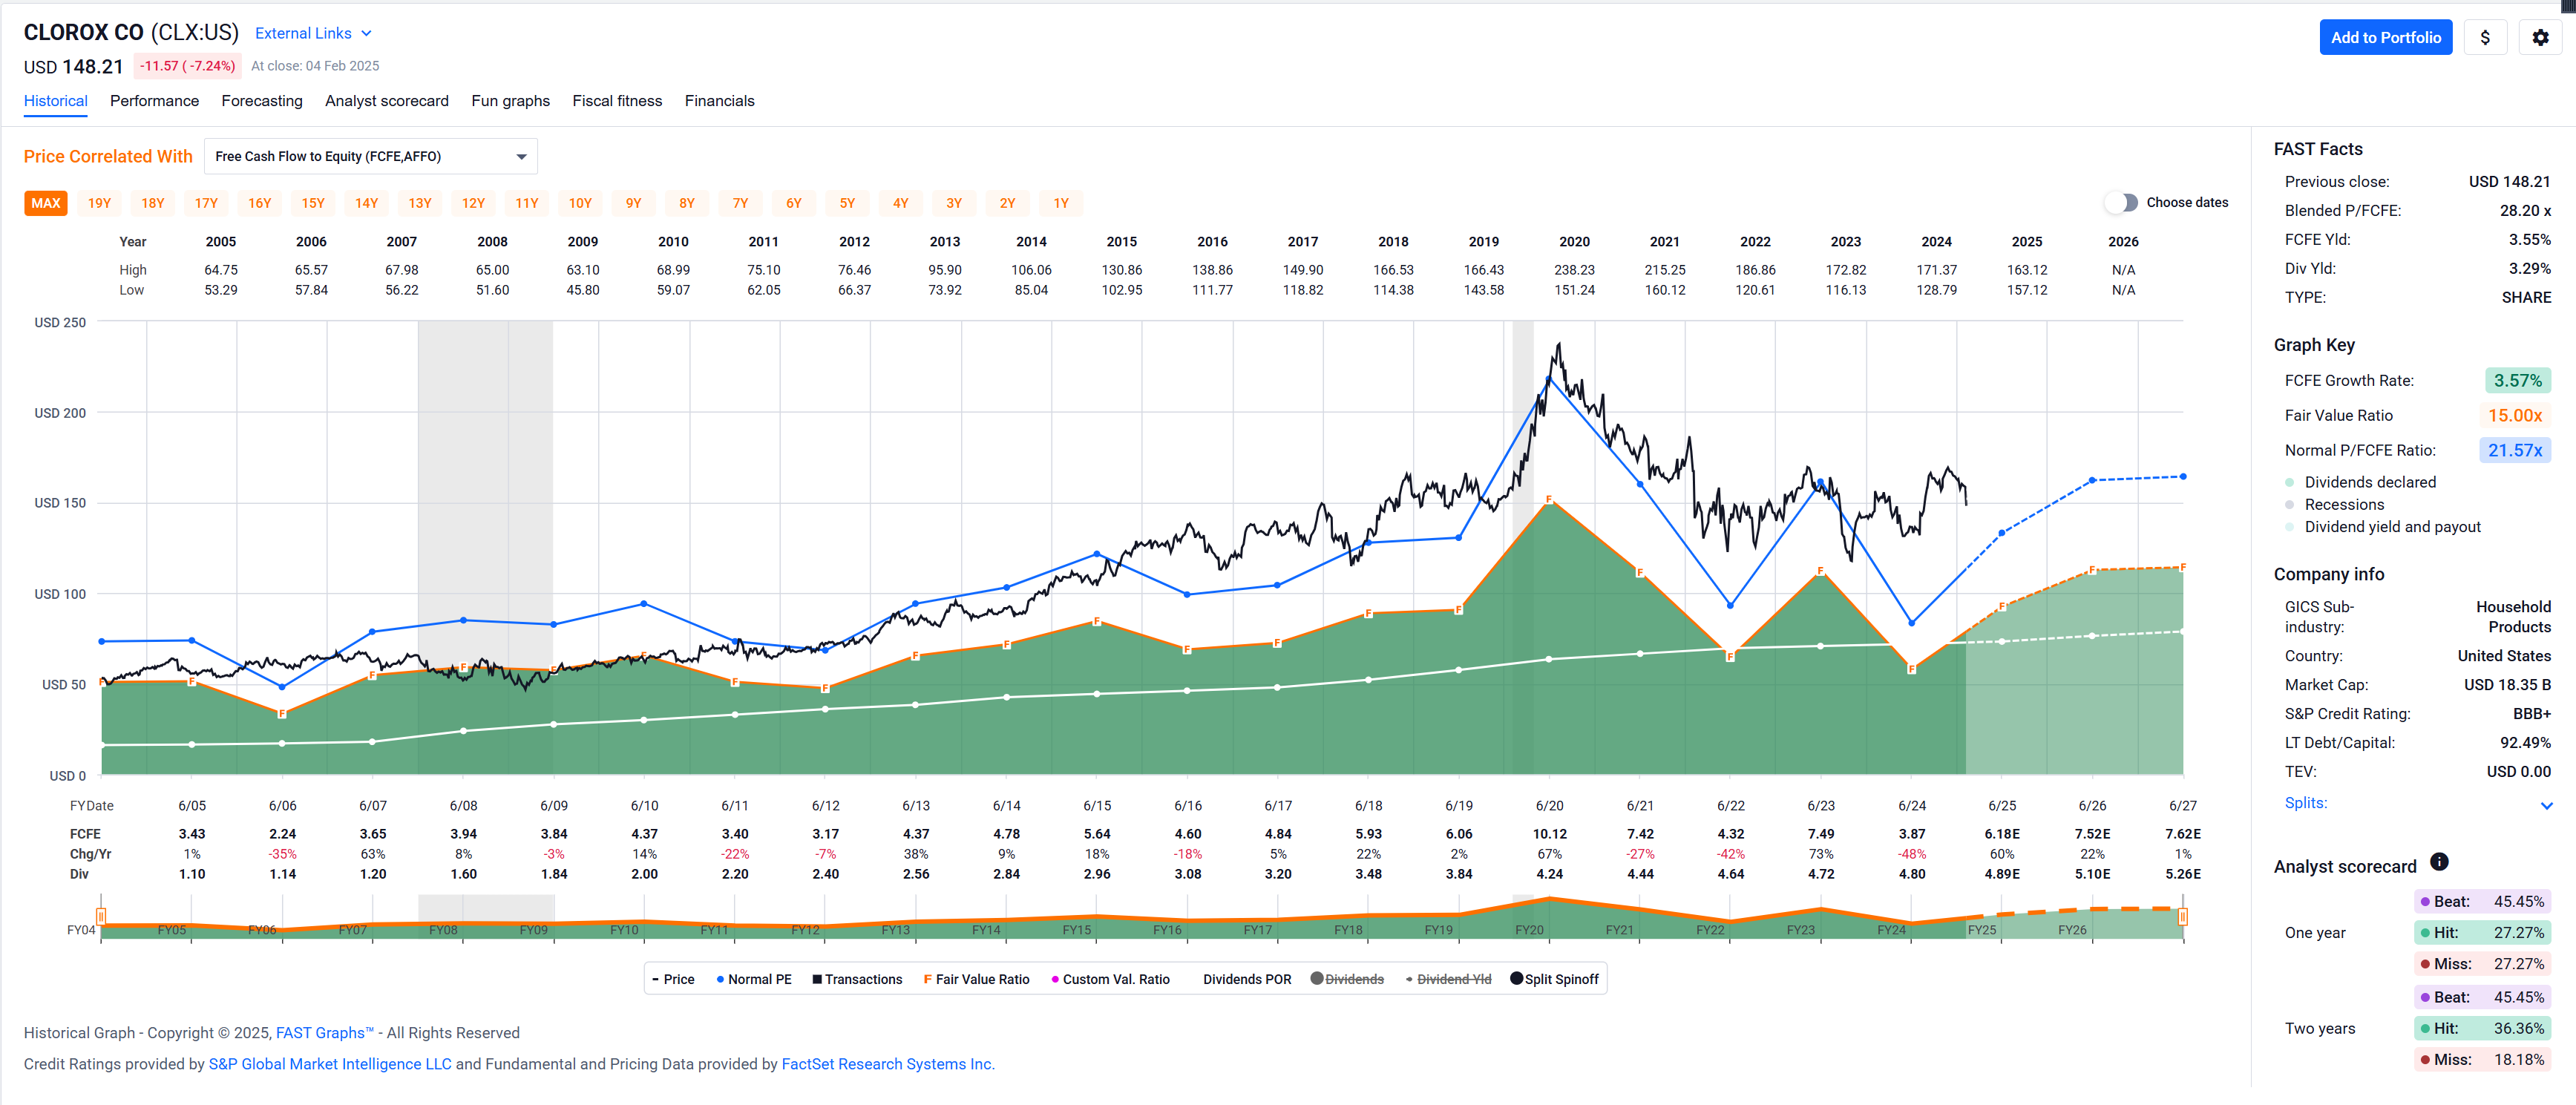Click the S&P Credit Rating BBB+ value
The height and width of the screenshot is (1105, 2576).
pyautogui.click(x=2531, y=714)
